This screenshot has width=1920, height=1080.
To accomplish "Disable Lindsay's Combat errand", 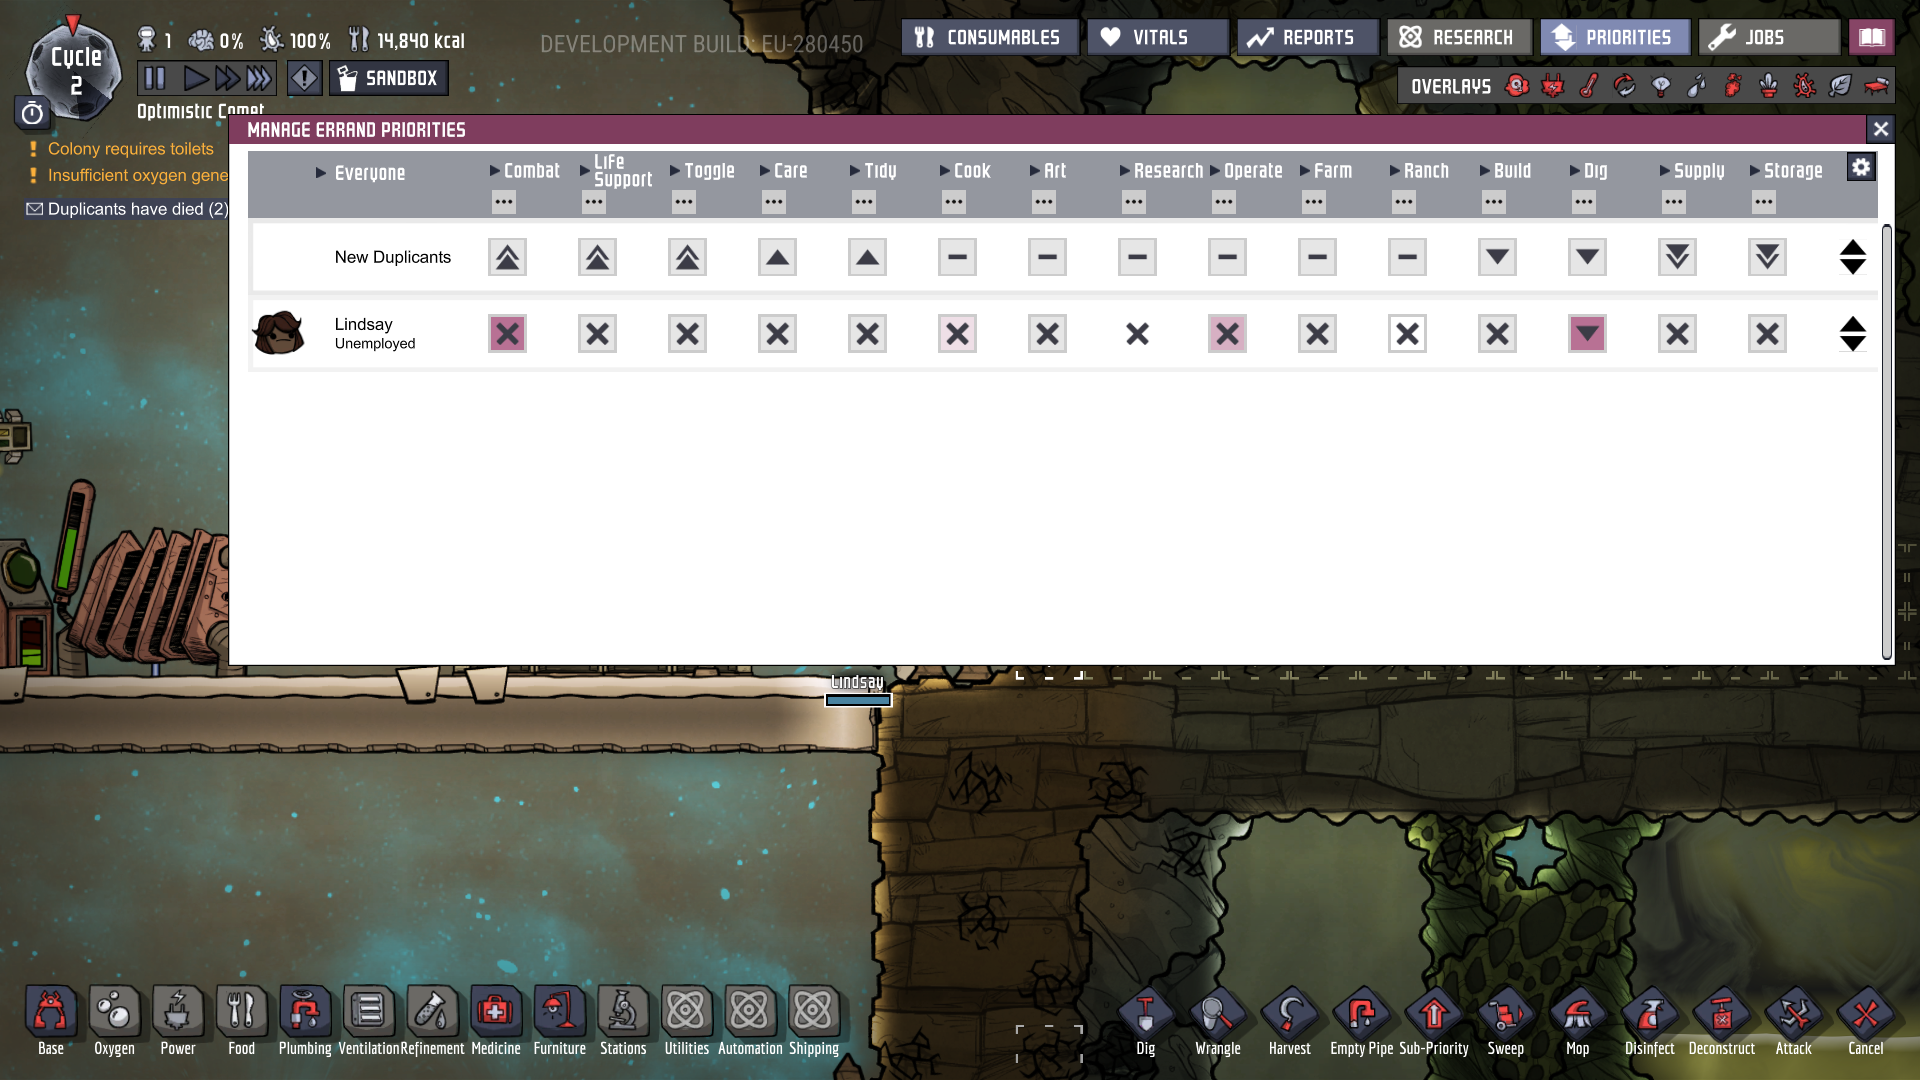I will [507, 333].
